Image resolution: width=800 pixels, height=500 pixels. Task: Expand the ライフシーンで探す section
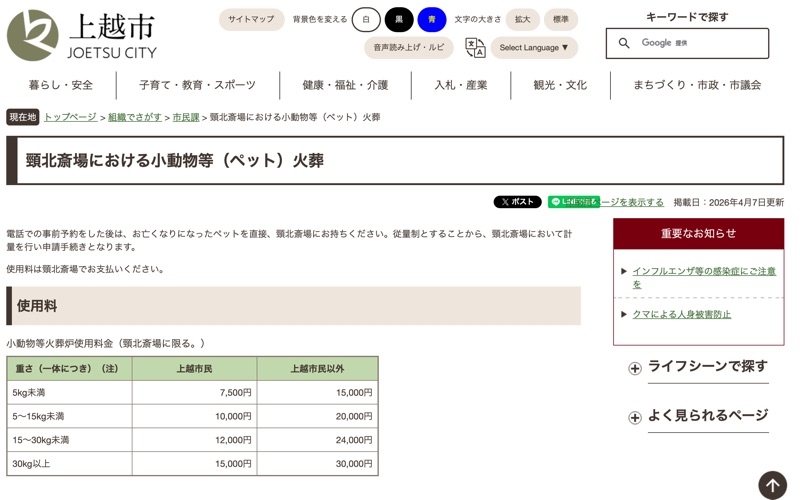click(708, 366)
